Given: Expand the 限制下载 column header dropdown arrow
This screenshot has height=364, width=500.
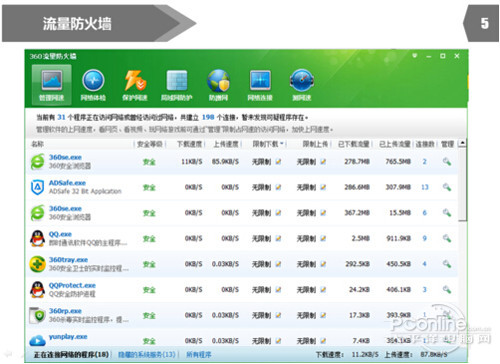Looking at the screenshot, I should coord(282,144).
